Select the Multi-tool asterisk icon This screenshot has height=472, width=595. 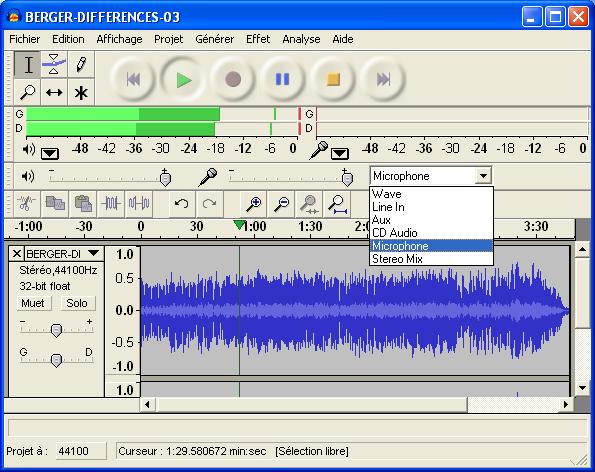81,92
